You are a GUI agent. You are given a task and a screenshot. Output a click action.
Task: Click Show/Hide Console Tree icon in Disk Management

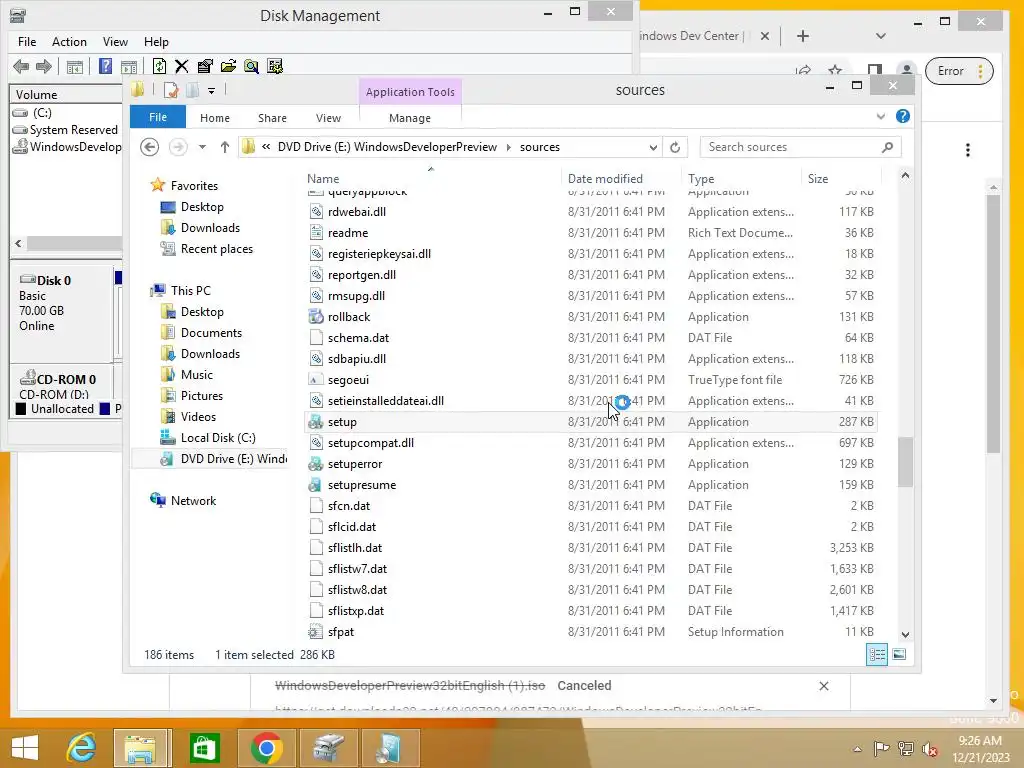click(74, 67)
